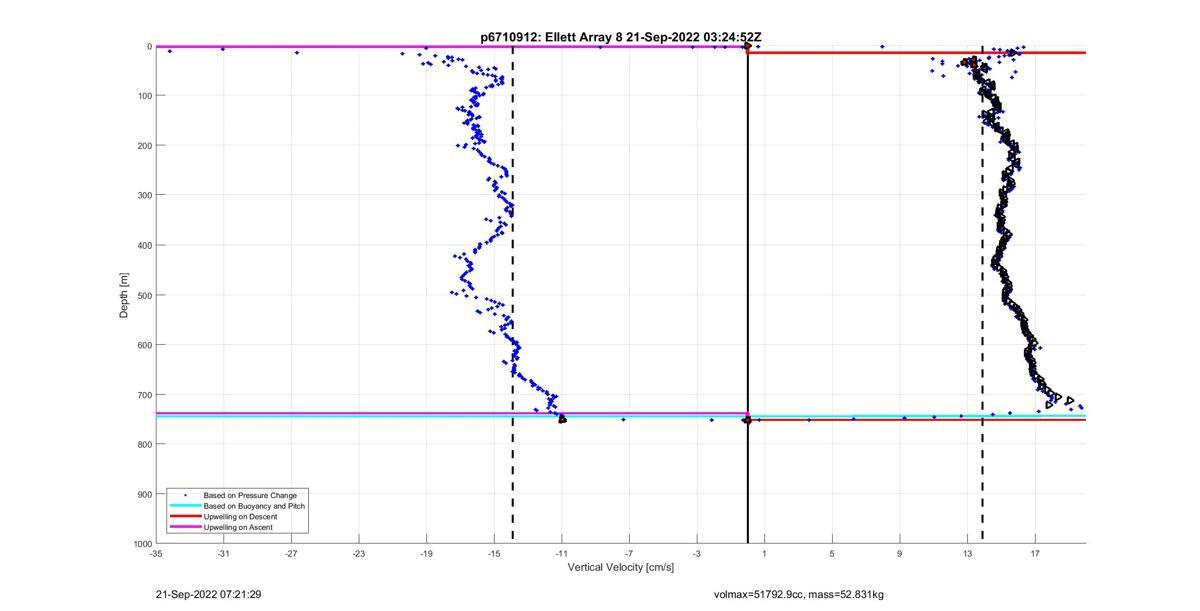Click the x-axis tick label -3
This screenshot has height=611, width=1200.
coord(697,553)
